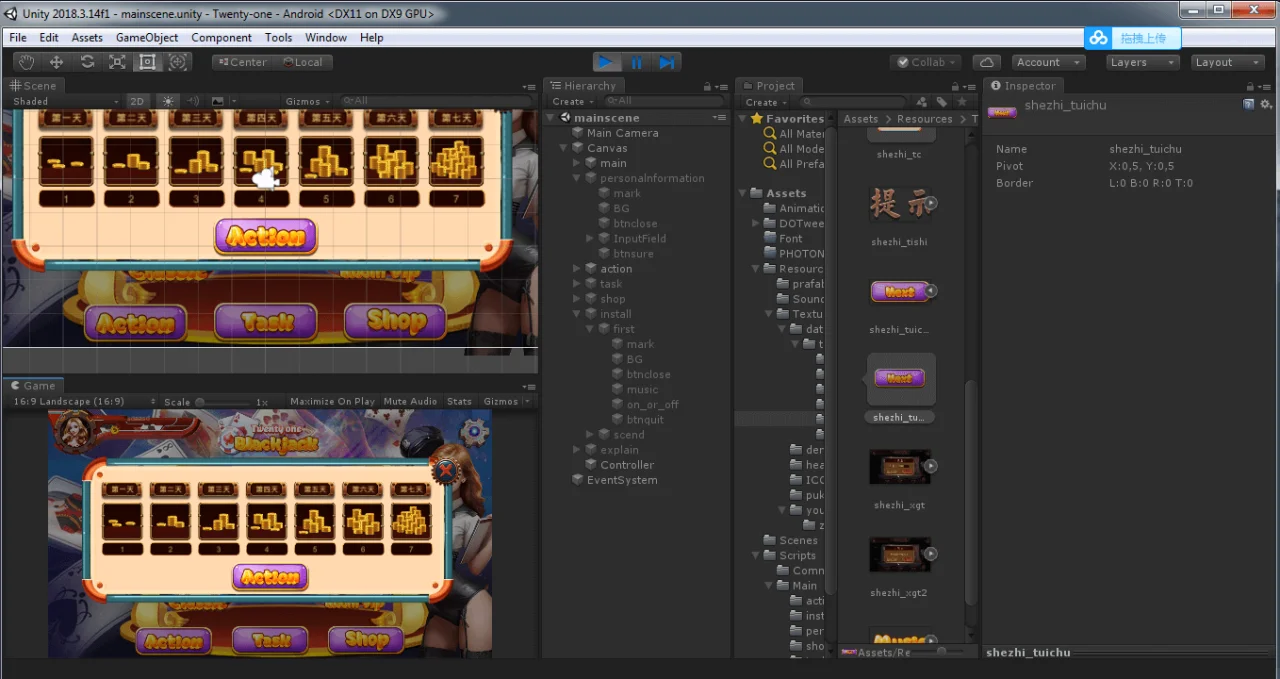1280x679 pixels.
Task: Toggle scene lighting sun icon
Action: [x=167, y=101]
